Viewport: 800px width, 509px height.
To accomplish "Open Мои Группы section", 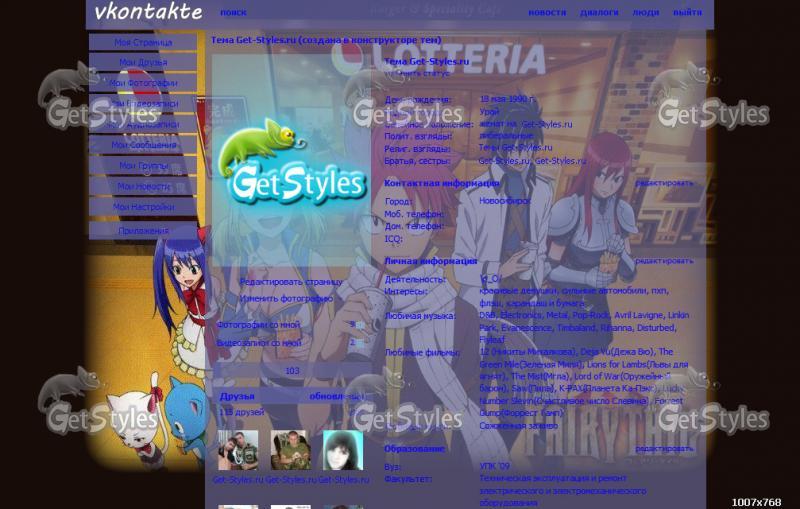I will (143, 166).
